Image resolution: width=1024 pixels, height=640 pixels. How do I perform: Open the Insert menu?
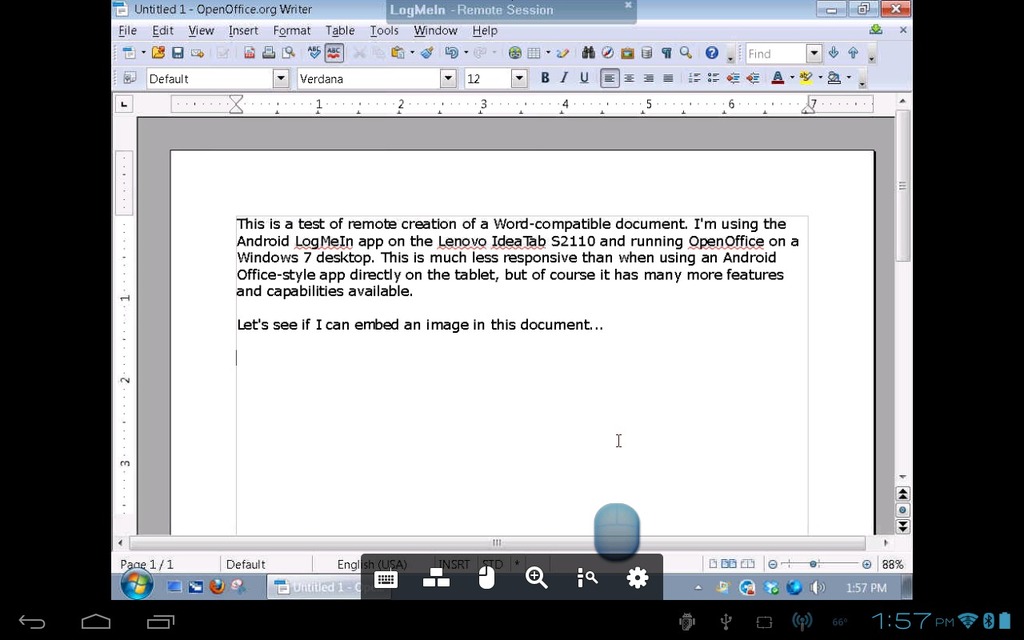point(243,31)
